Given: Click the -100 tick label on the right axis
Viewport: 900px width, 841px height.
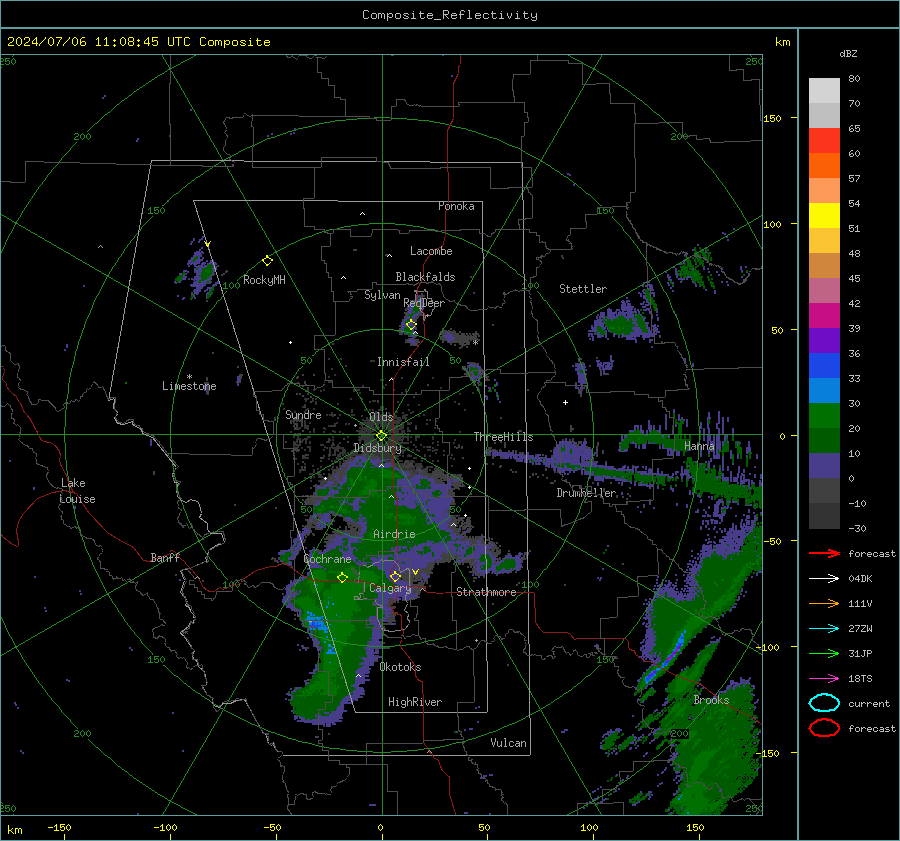Looking at the screenshot, I should [x=769, y=647].
